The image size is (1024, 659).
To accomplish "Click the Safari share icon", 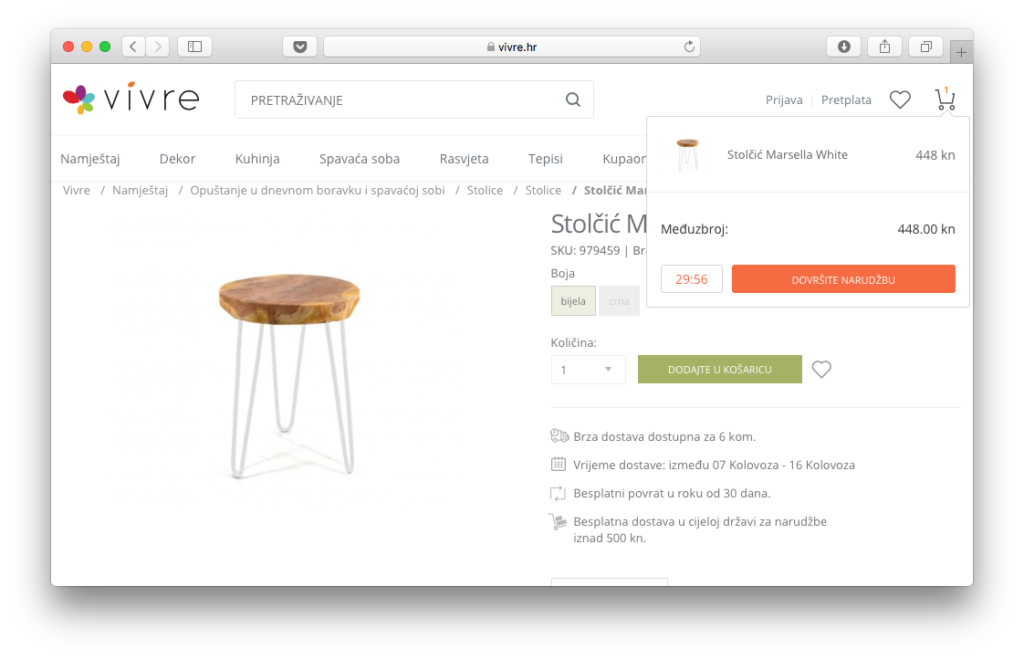I will click(885, 46).
